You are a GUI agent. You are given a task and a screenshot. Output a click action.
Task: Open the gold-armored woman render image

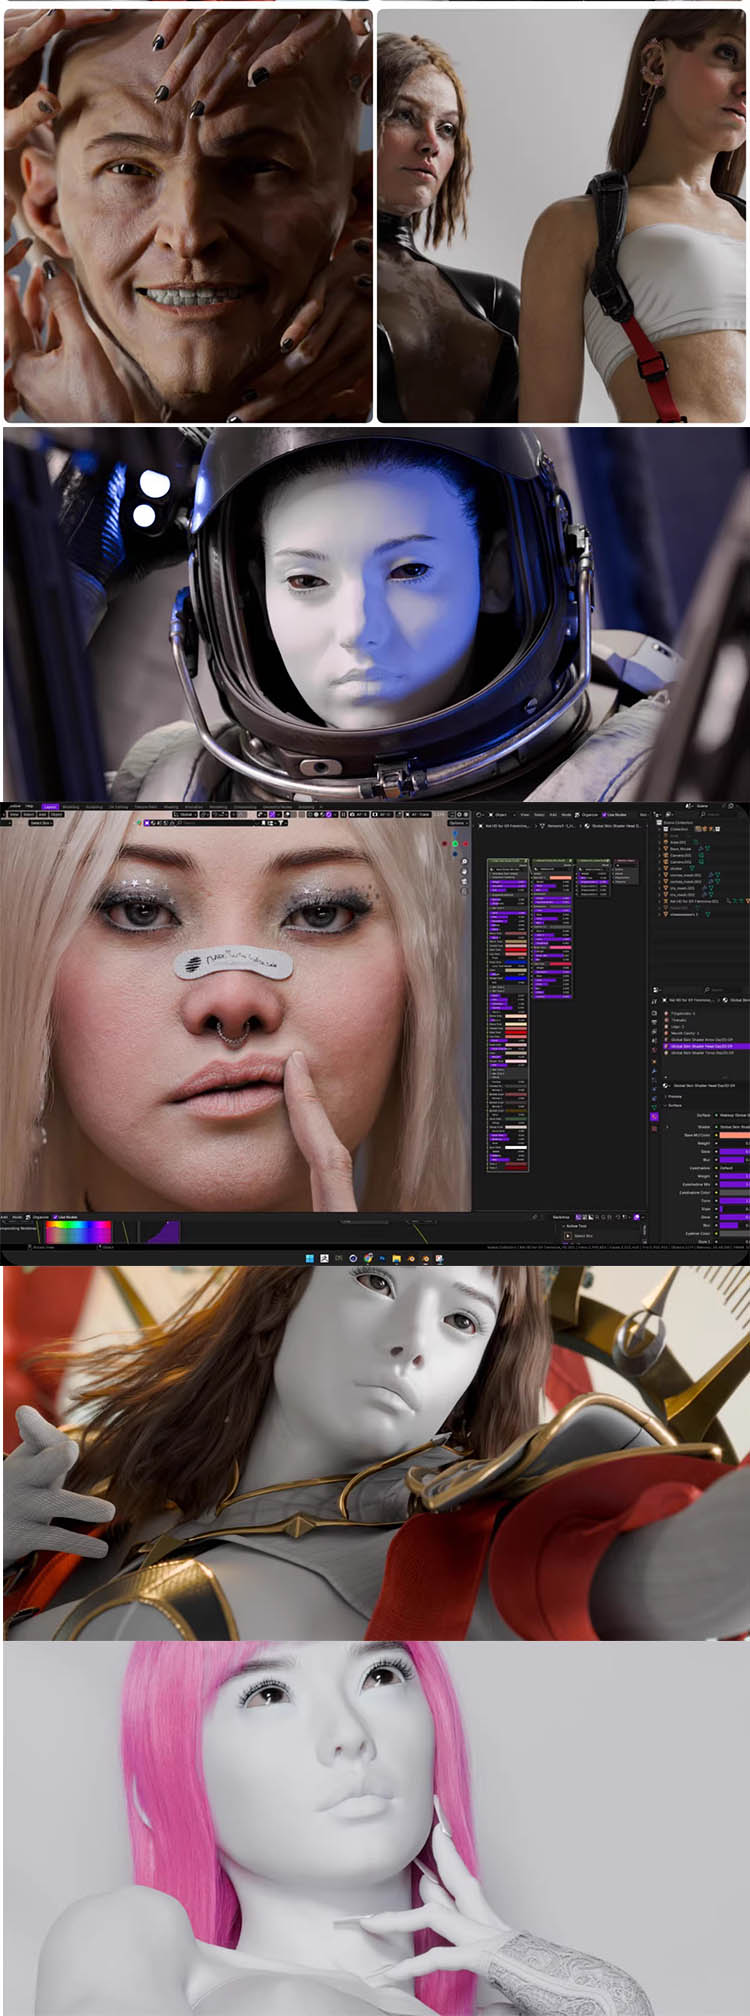click(375, 1453)
